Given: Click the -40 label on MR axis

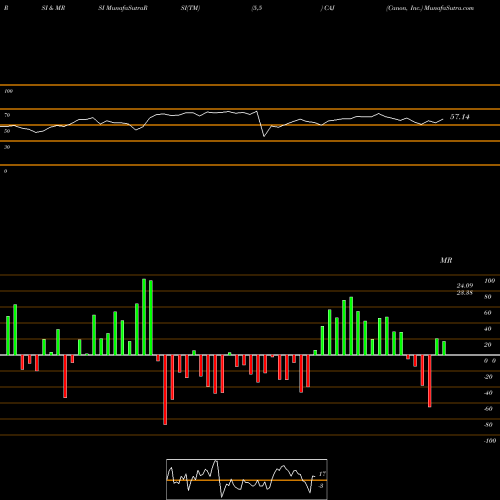Looking at the screenshot, I should [x=488, y=393].
